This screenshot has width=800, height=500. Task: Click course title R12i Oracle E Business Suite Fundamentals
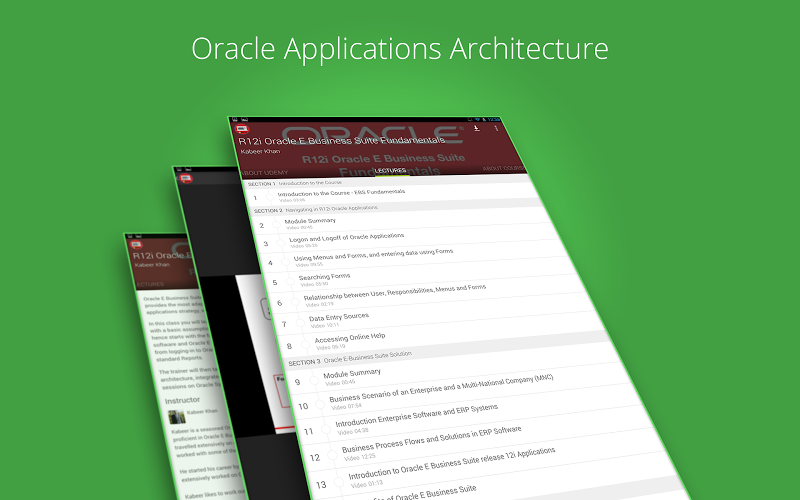coord(341,141)
